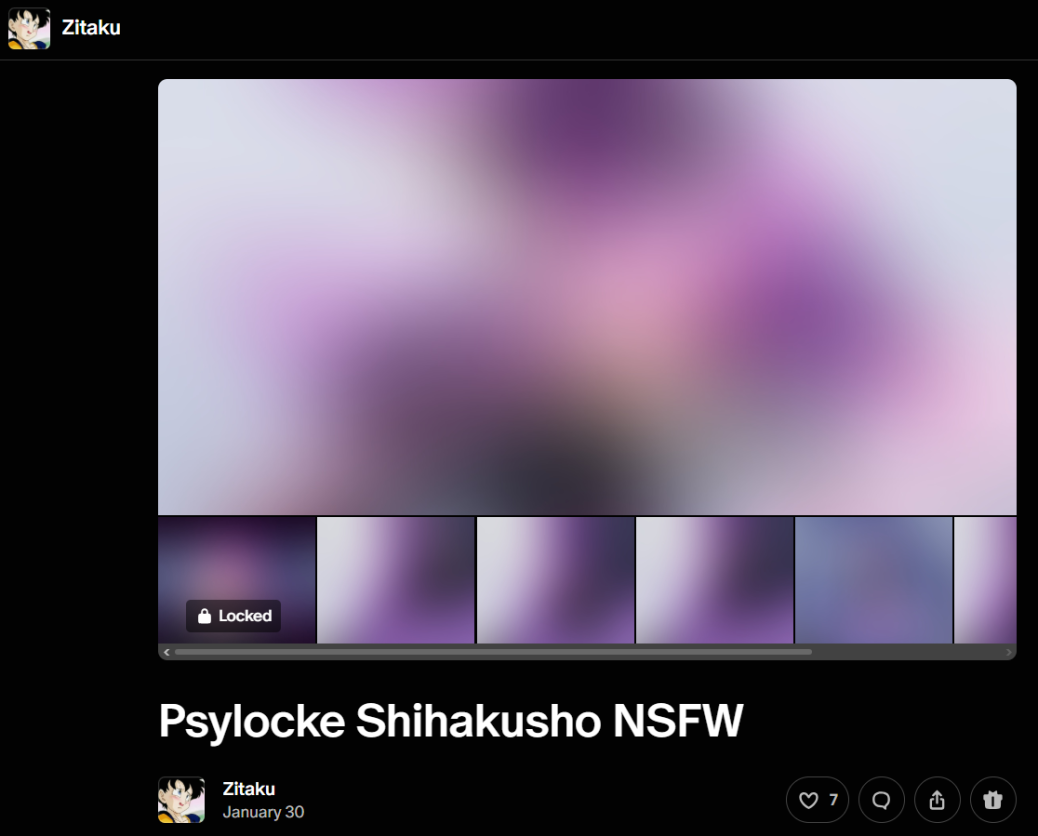Select the fourth blurred gallery thumbnail
1038x836 pixels.
click(714, 580)
